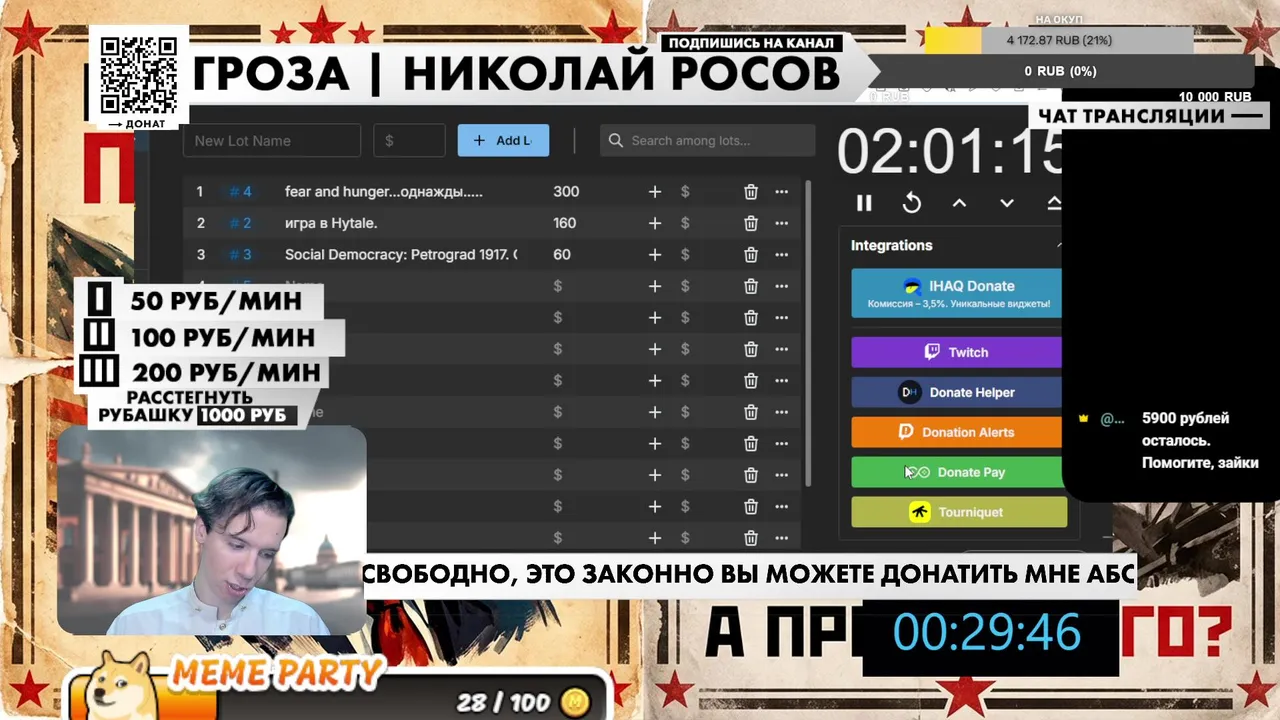The width and height of the screenshot is (1280, 720).
Task: Click plus icon on Social Democracy row
Action: coord(655,255)
